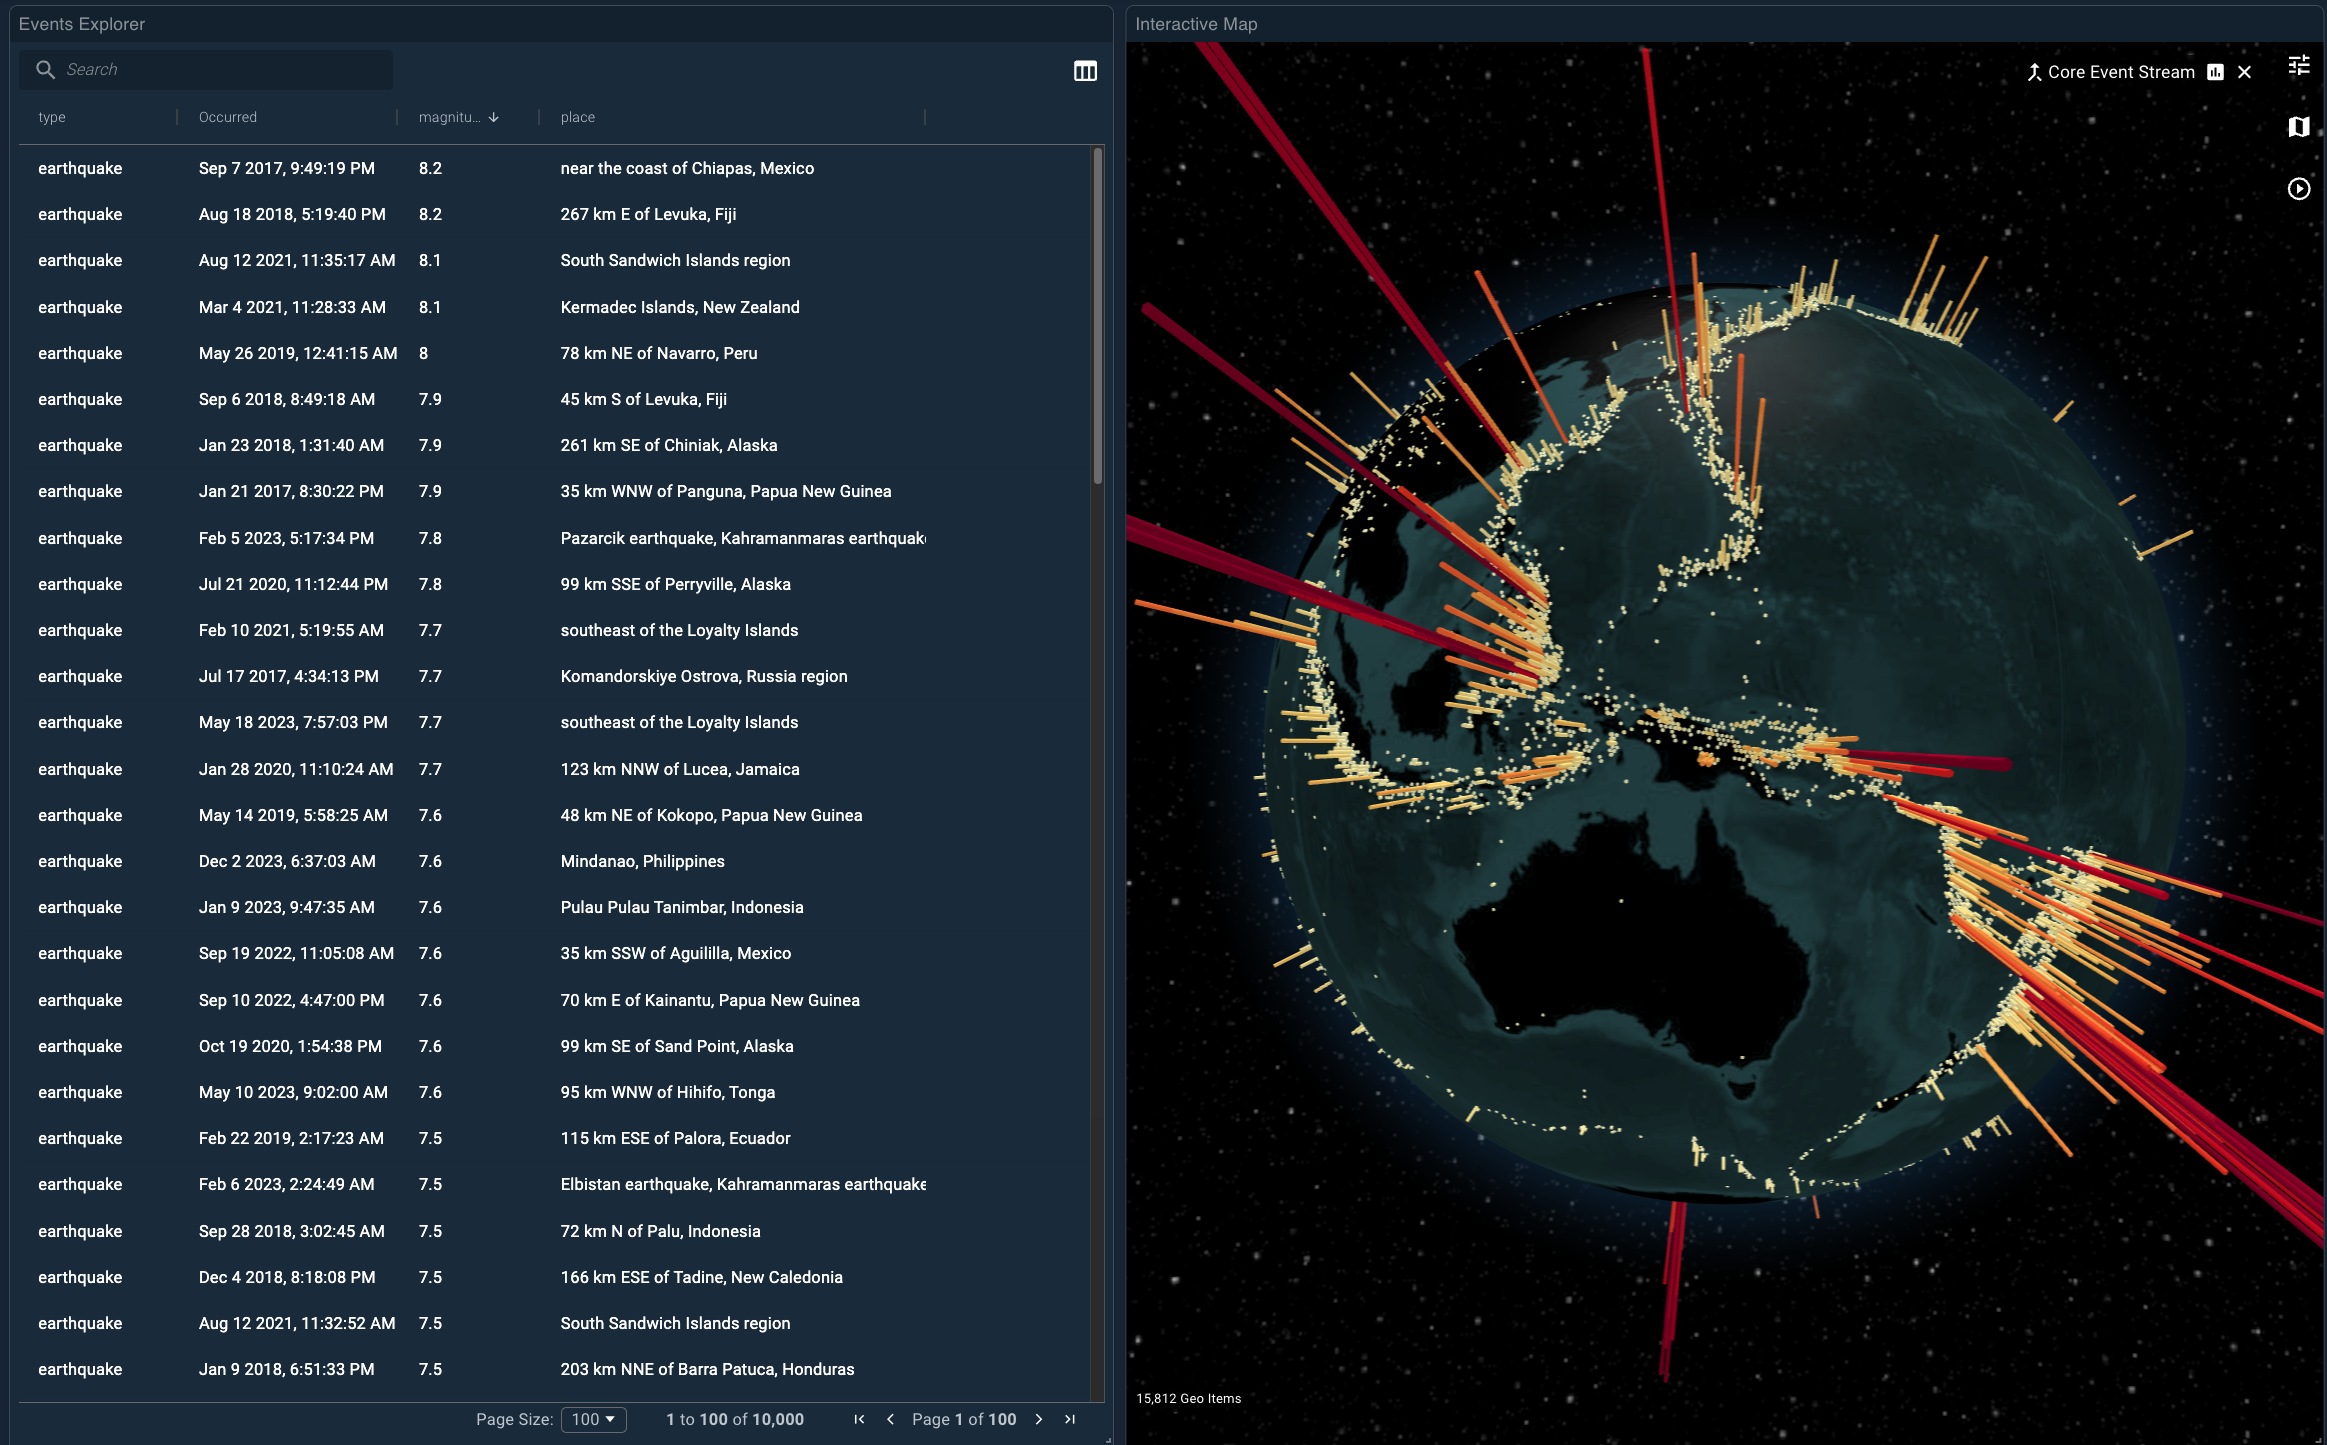Click the Core Event Stream merge icon
This screenshot has height=1445, width=2327.
point(2034,72)
